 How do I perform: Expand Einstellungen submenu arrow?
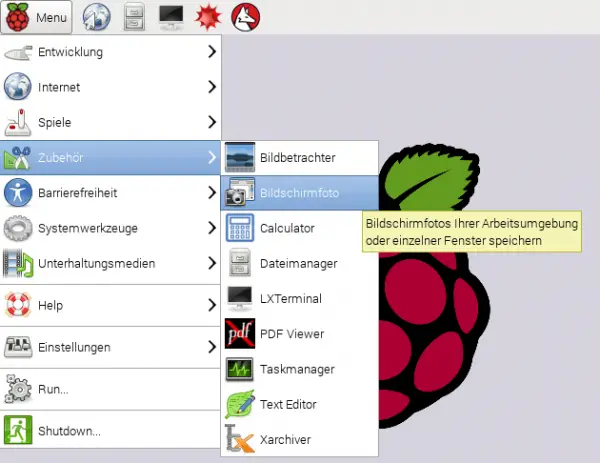click(x=212, y=347)
